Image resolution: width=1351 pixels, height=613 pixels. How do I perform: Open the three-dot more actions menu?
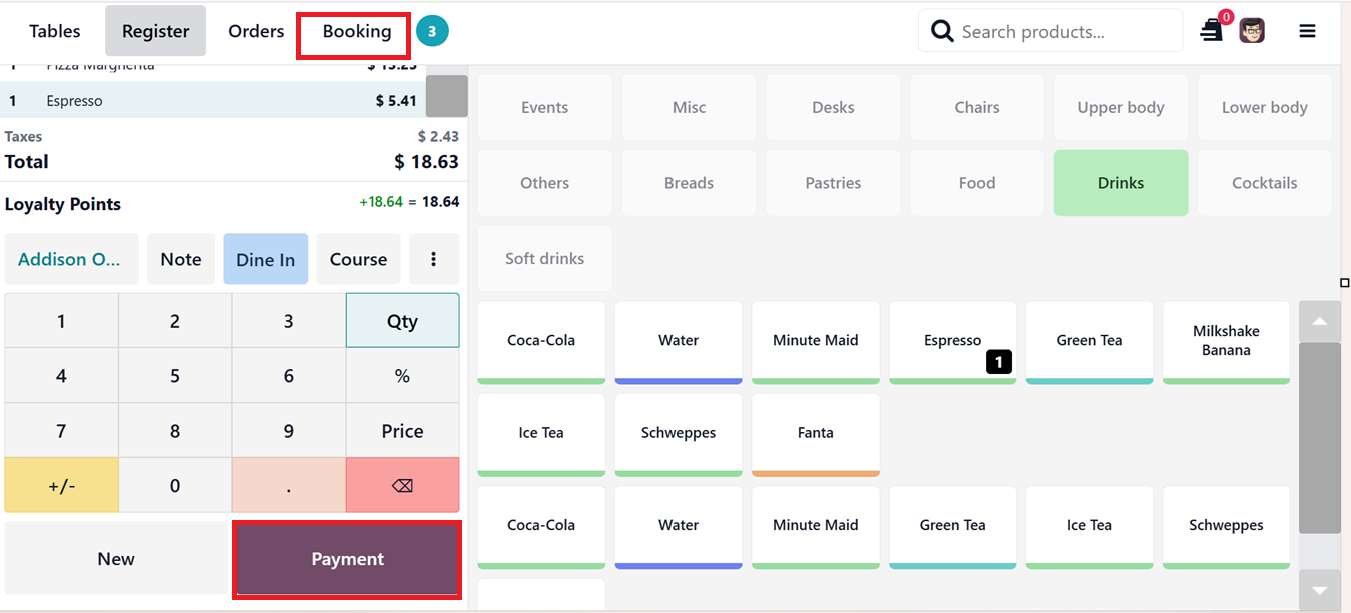[x=433, y=259]
